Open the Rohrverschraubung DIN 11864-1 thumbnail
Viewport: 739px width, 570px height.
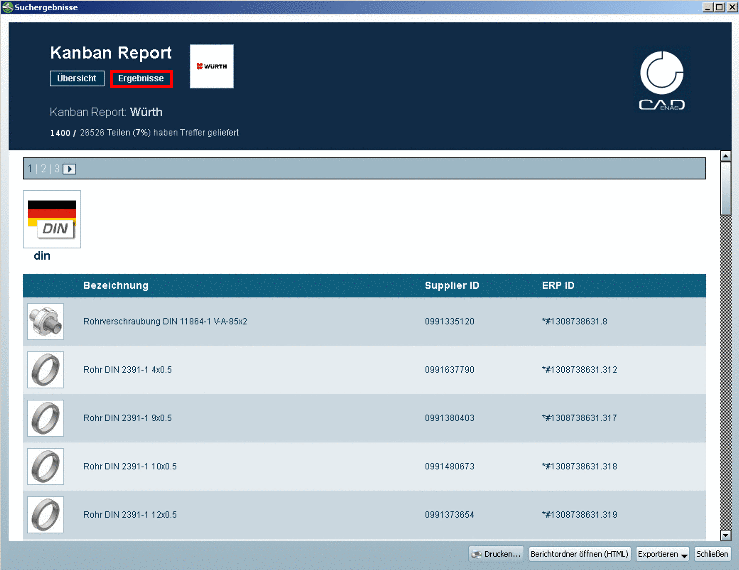[45, 321]
